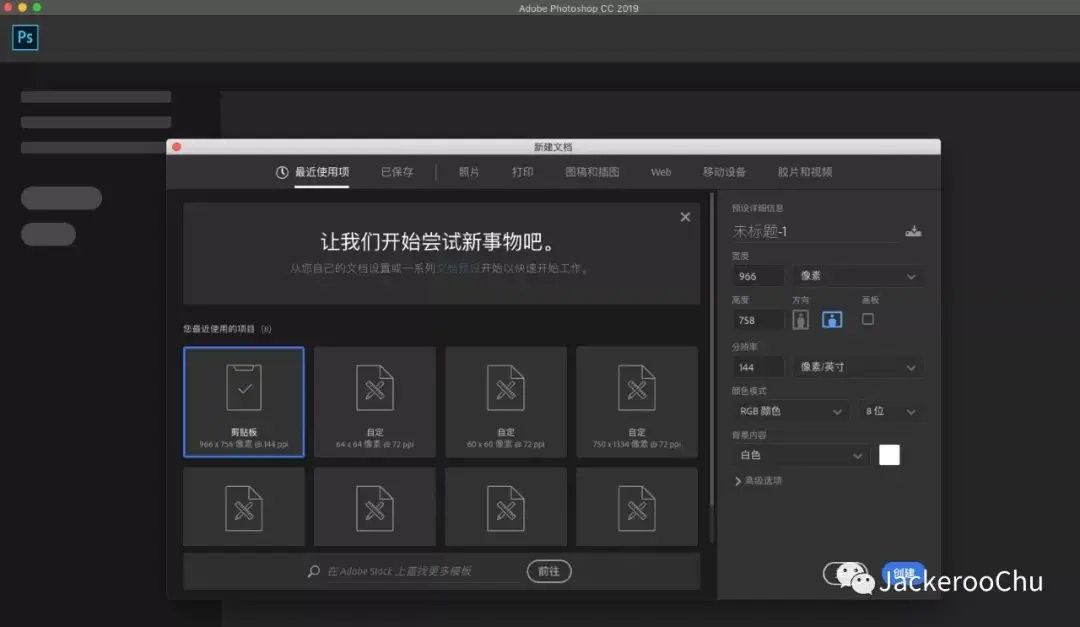This screenshot has width=1080, height=627.
Task: Open the resolution unit 像素/英寸 dropdown
Action: click(858, 367)
